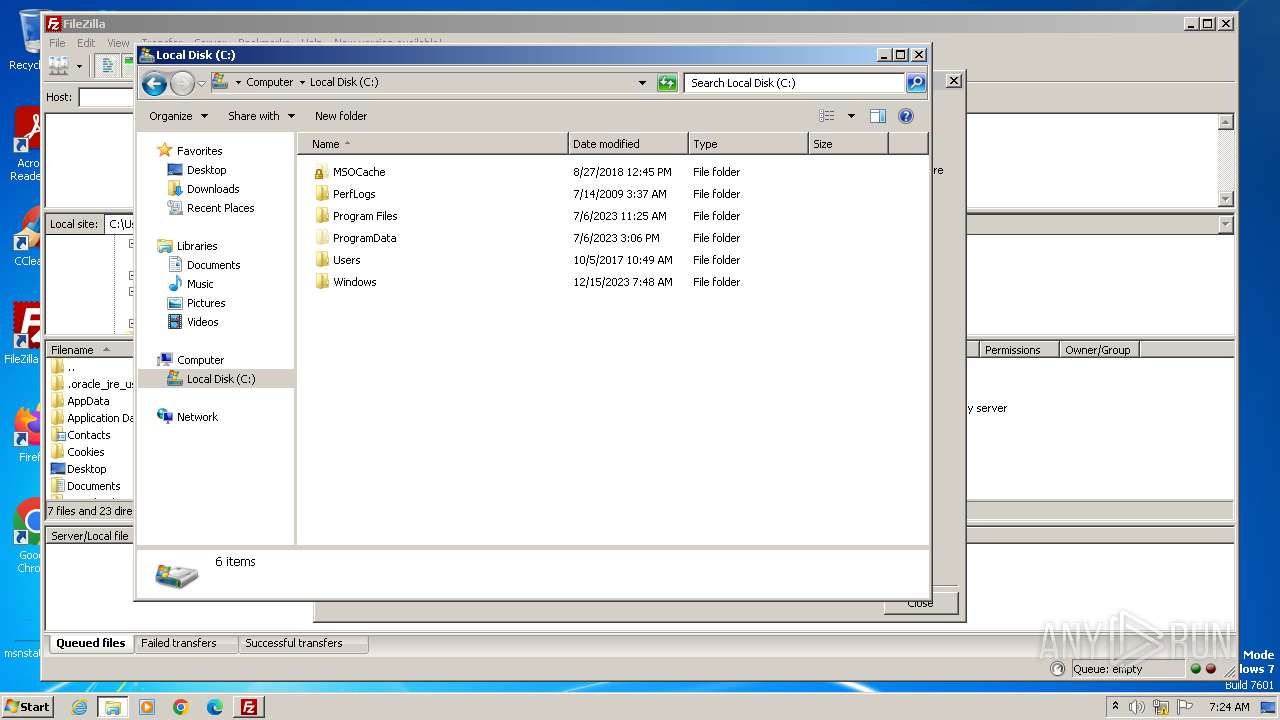1280x720 pixels.
Task: Sort FileZilla list by Filename column
Action: (x=90, y=350)
